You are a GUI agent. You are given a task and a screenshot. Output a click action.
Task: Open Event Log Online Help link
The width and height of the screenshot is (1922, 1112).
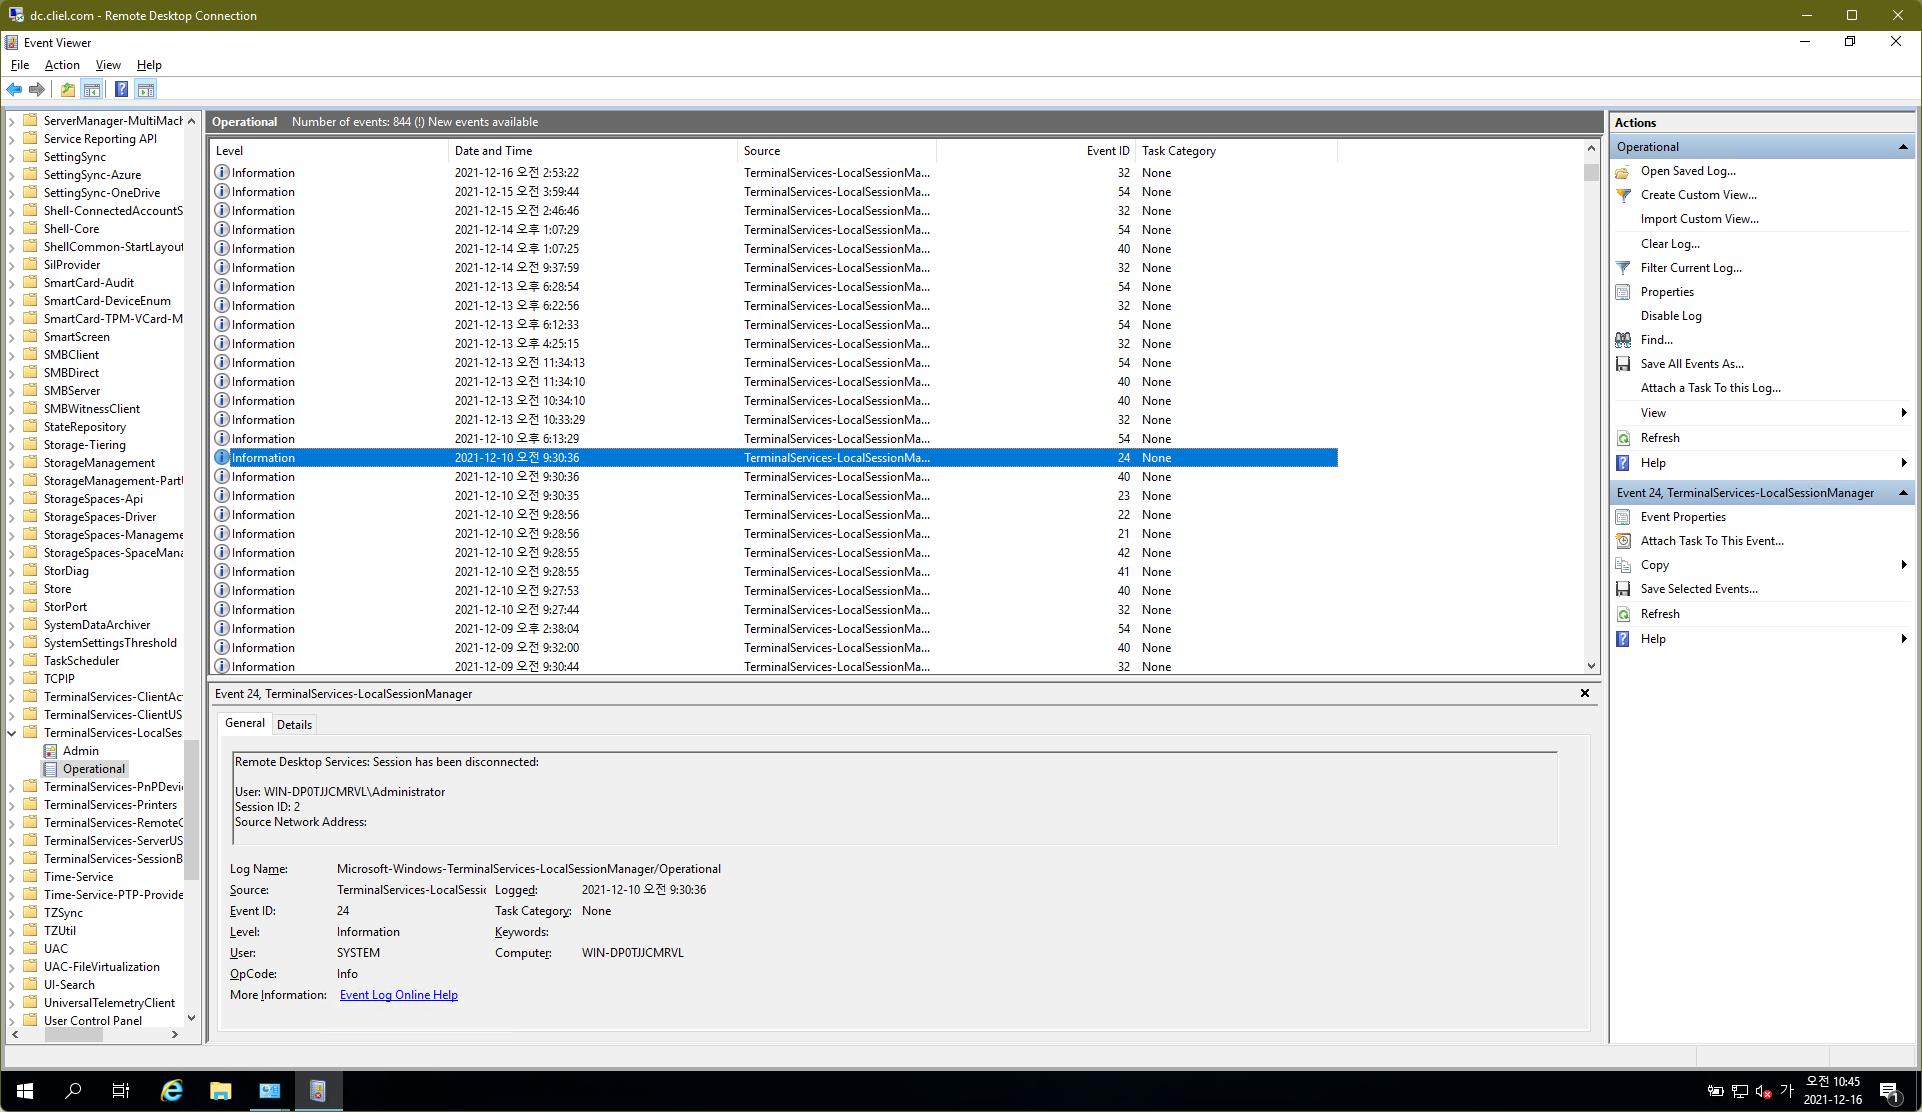[x=398, y=995]
